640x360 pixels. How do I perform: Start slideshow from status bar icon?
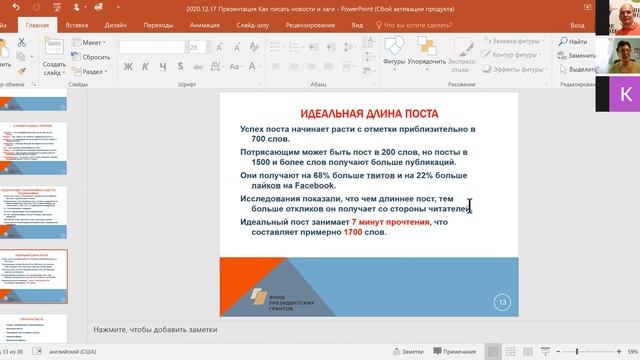pos(545,351)
